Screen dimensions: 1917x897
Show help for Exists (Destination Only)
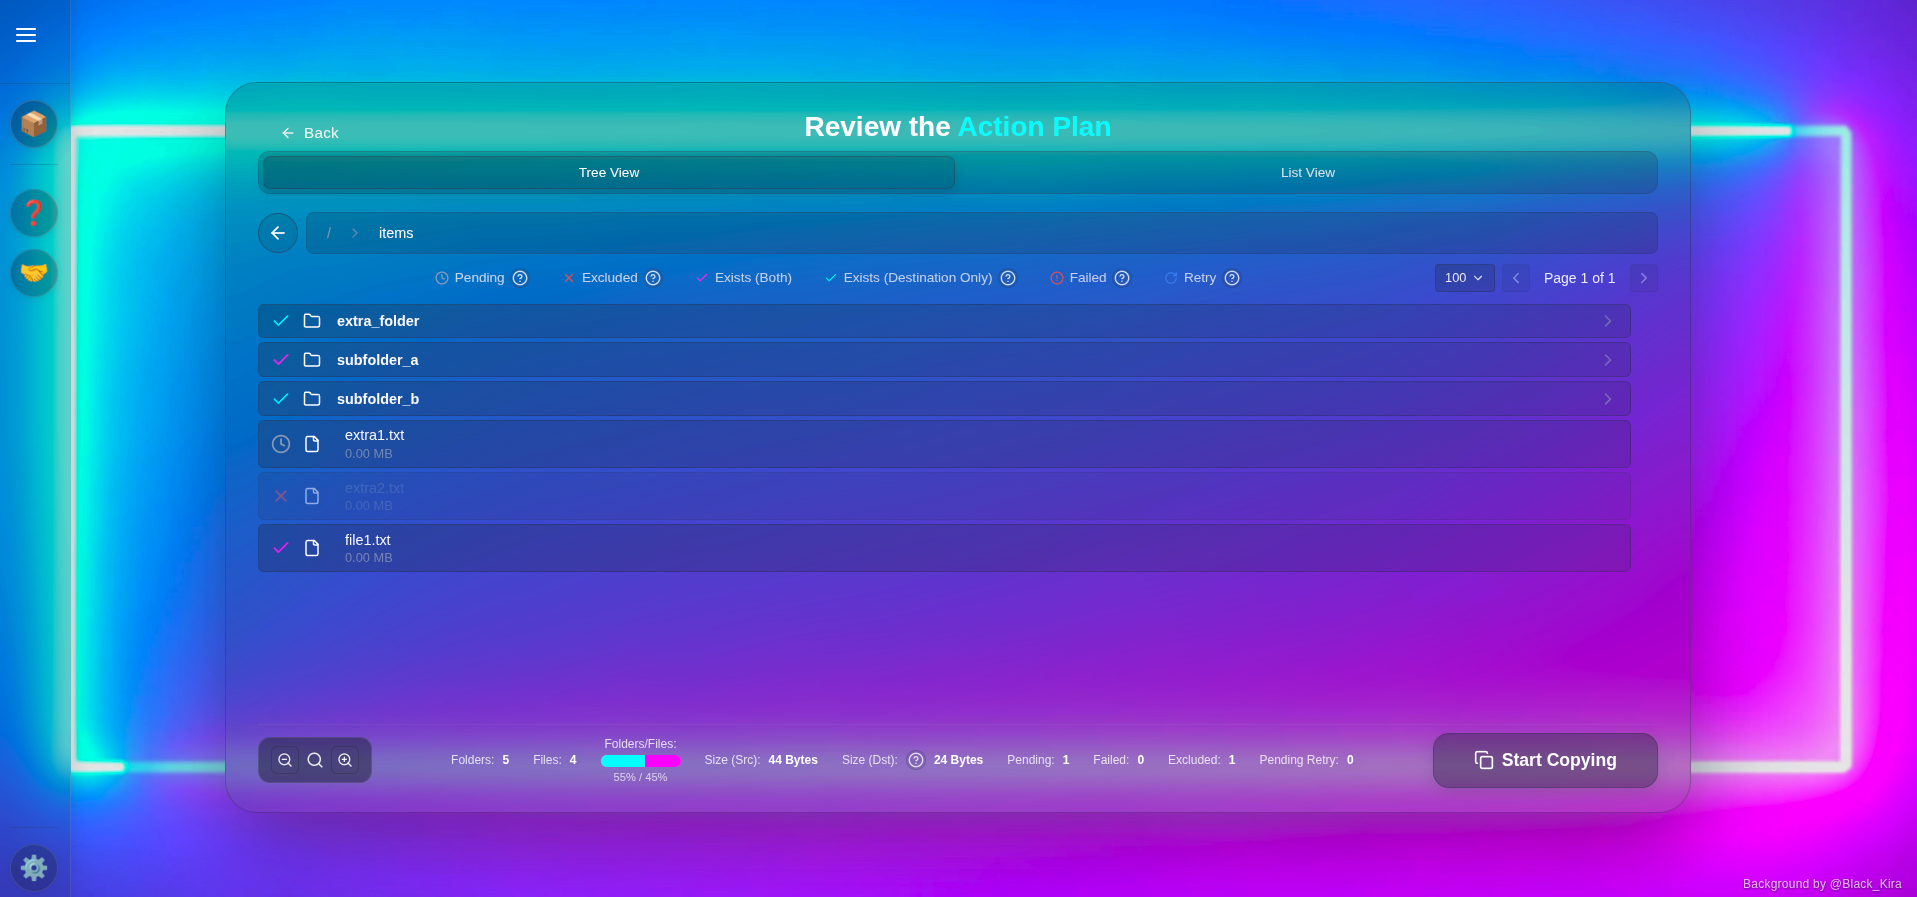[x=1008, y=278]
